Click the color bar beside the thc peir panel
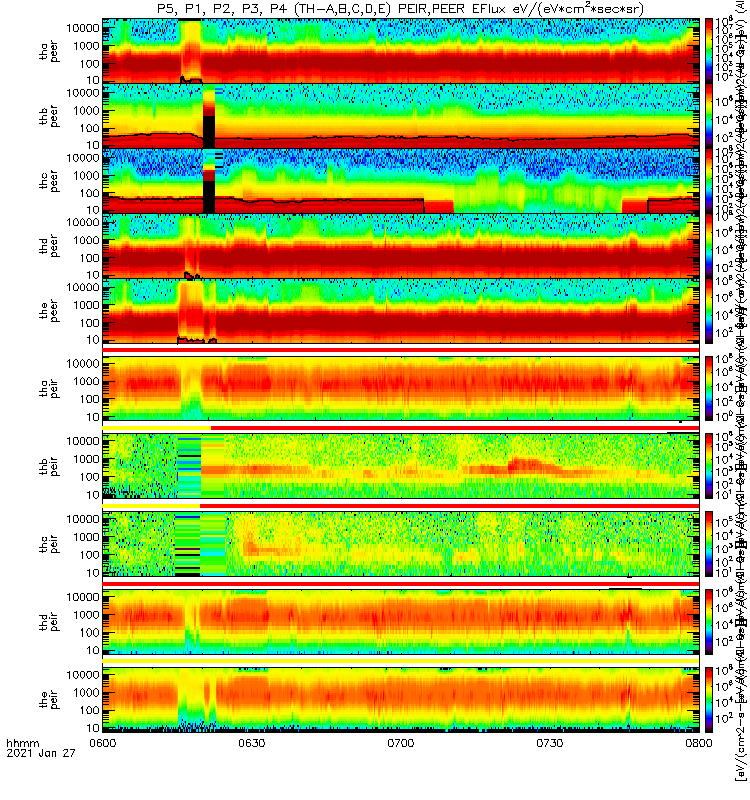Image resolution: width=750 pixels, height=800 pixels. tap(709, 544)
